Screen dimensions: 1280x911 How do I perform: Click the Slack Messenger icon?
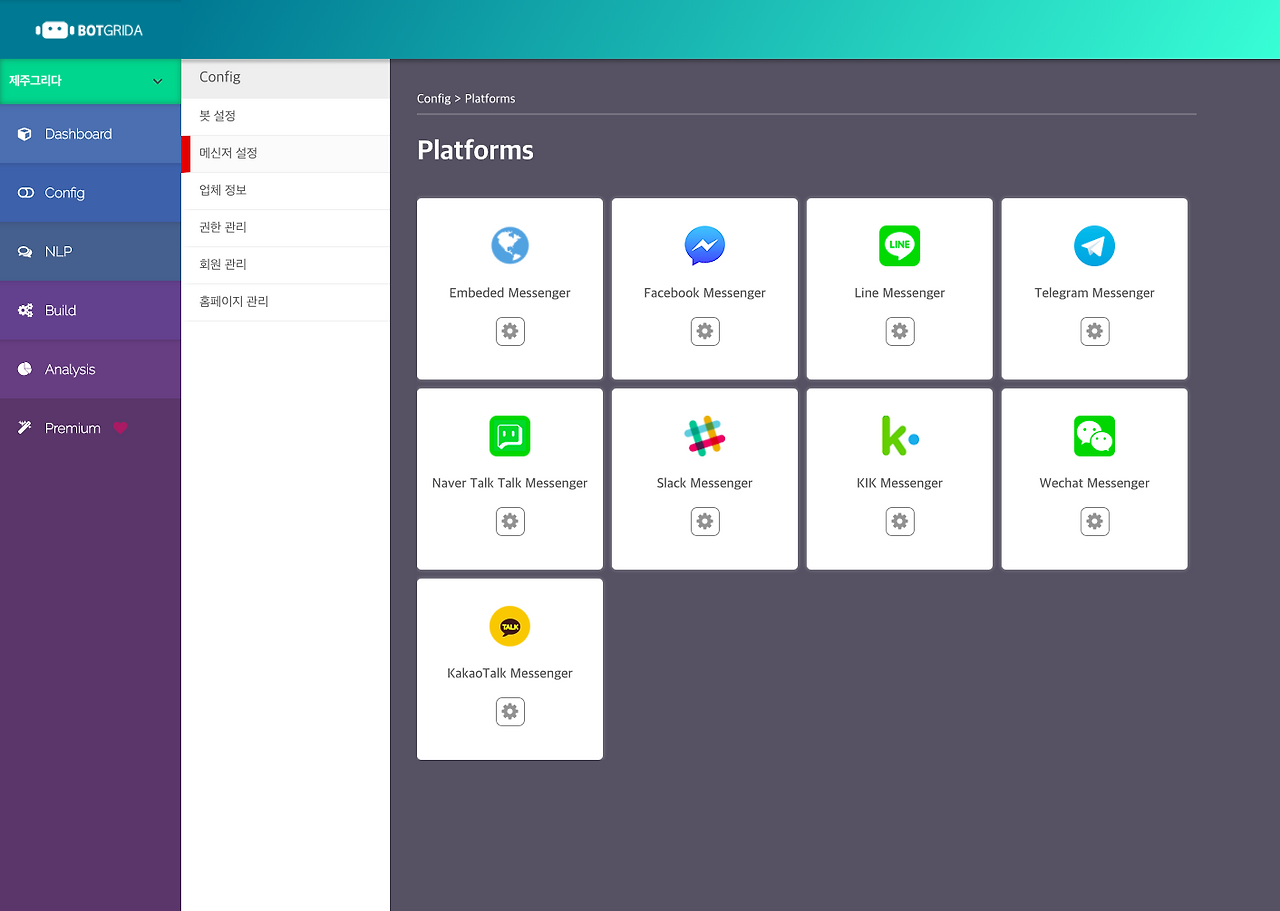(x=704, y=435)
